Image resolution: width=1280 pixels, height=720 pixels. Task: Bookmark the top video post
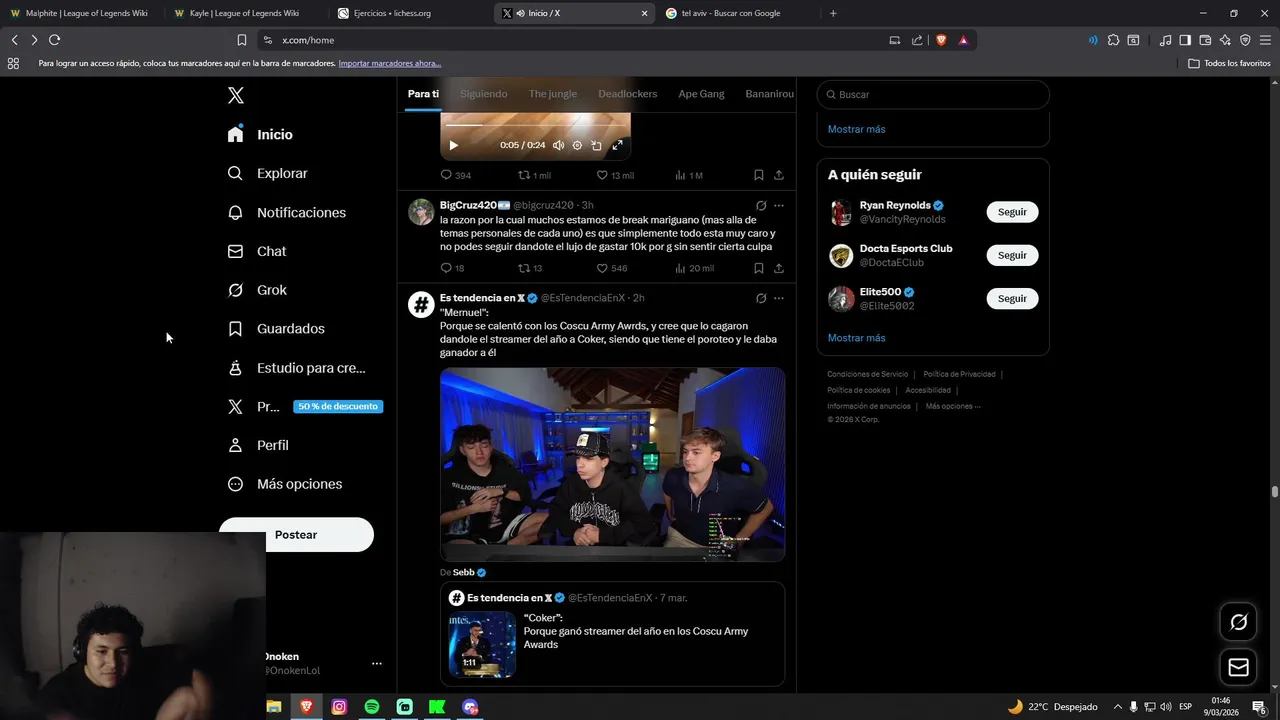click(759, 175)
